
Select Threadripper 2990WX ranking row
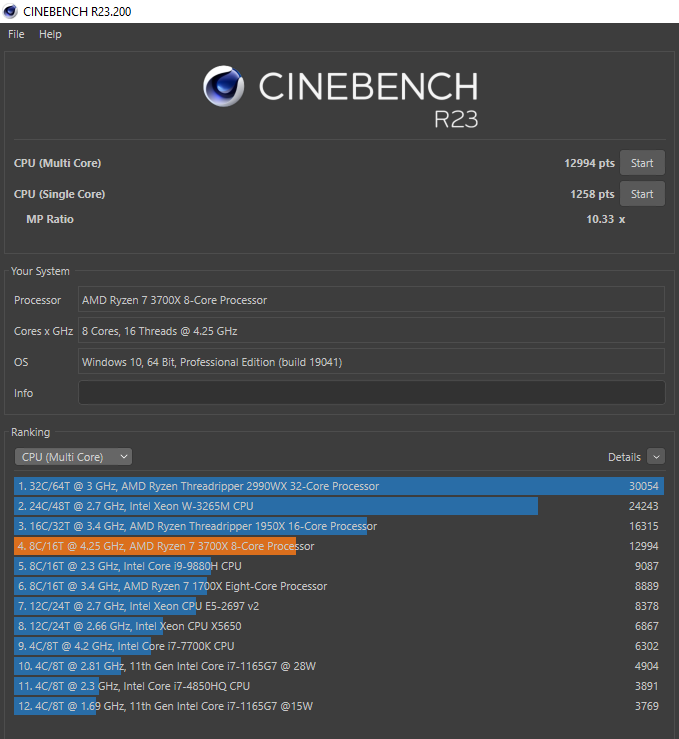point(339,486)
